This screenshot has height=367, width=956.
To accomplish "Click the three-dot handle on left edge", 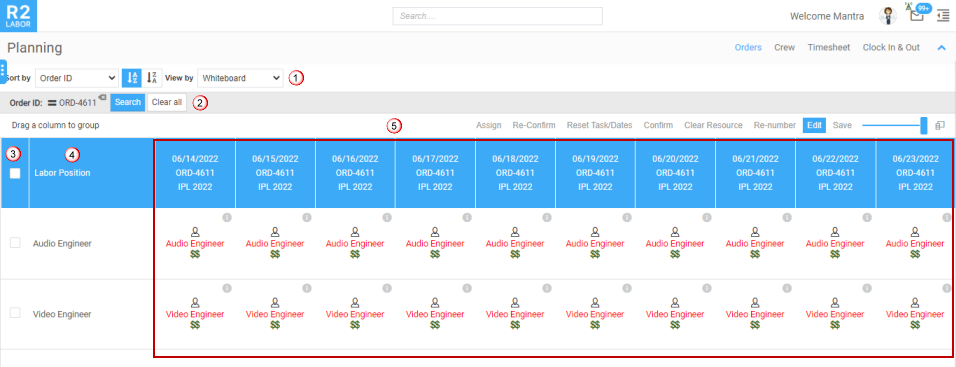I will (x=3, y=71).
